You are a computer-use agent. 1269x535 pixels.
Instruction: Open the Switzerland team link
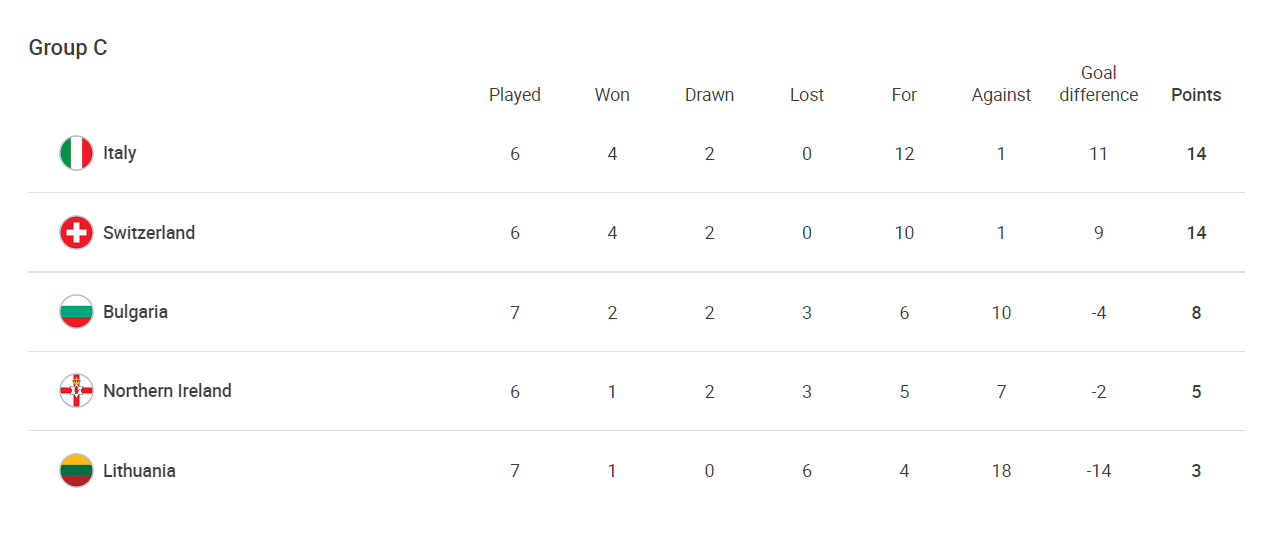coord(149,233)
